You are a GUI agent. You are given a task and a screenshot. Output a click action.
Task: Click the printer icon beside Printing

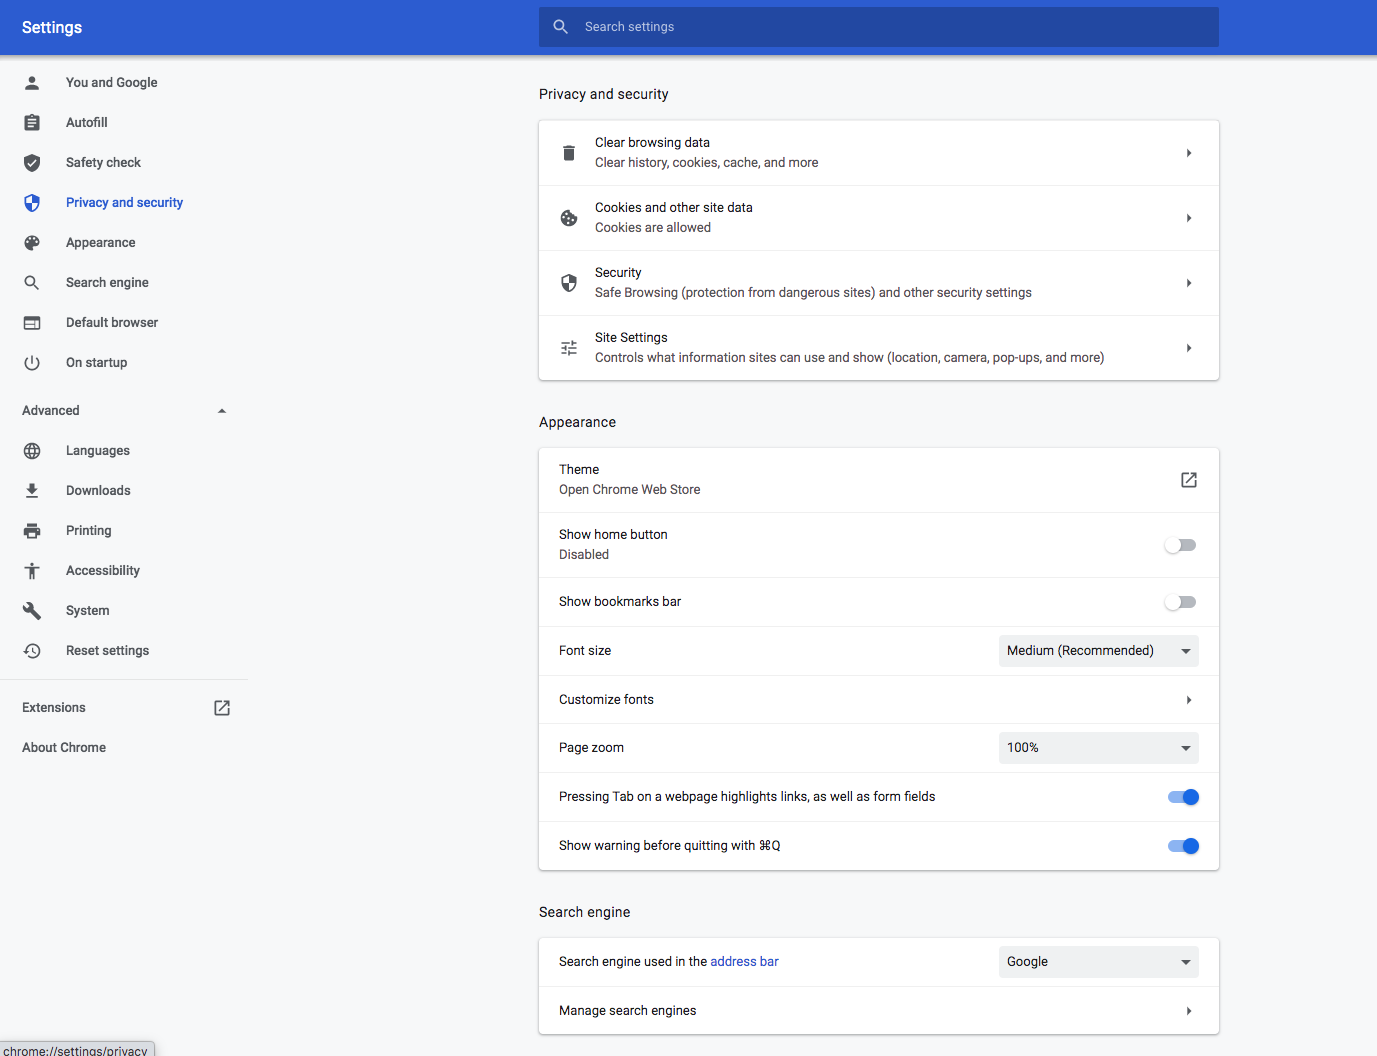32,531
